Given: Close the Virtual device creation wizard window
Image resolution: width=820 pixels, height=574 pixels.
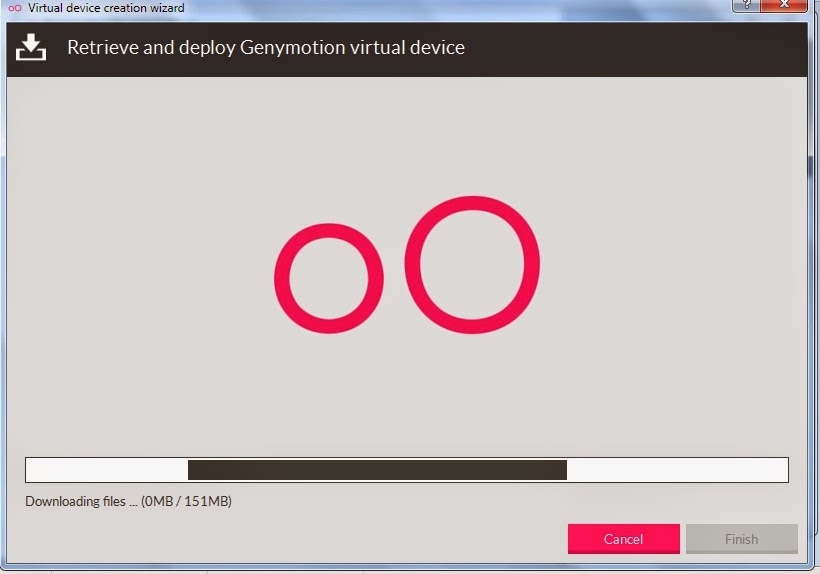Looking at the screenshot, I should (x=784, y=5).
